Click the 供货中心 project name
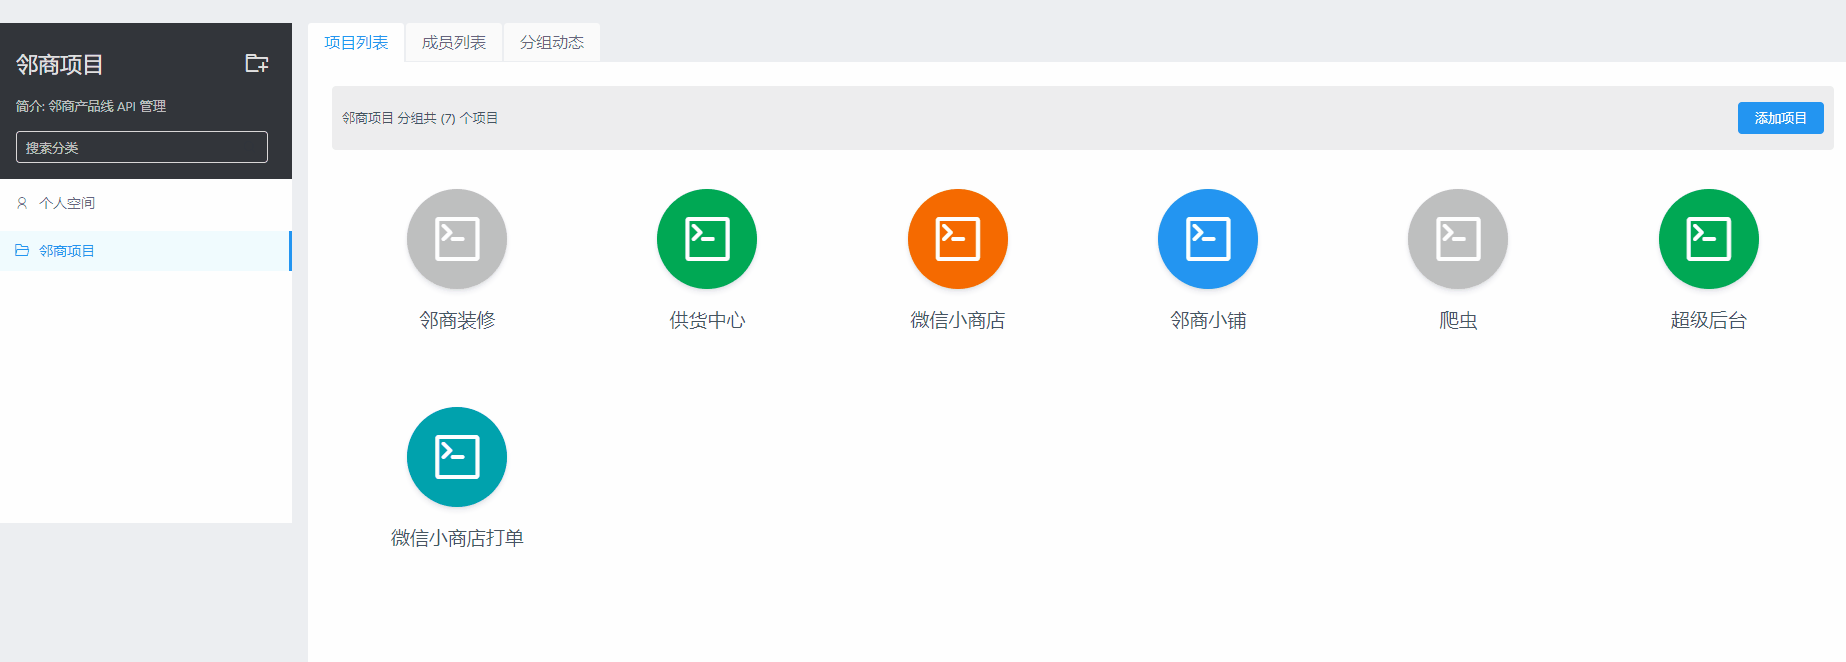 click(707, 320)
